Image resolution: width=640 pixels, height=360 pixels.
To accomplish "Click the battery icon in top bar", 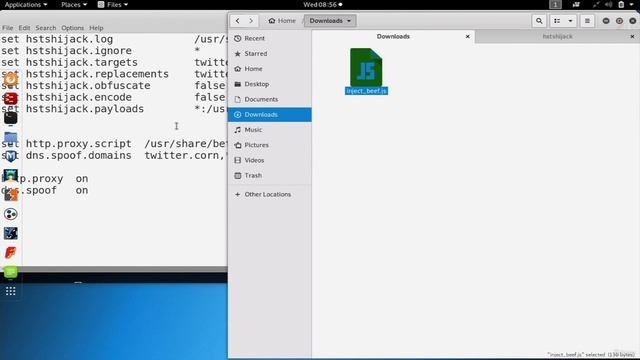I will pyautogui.click(x=621, y=4).
